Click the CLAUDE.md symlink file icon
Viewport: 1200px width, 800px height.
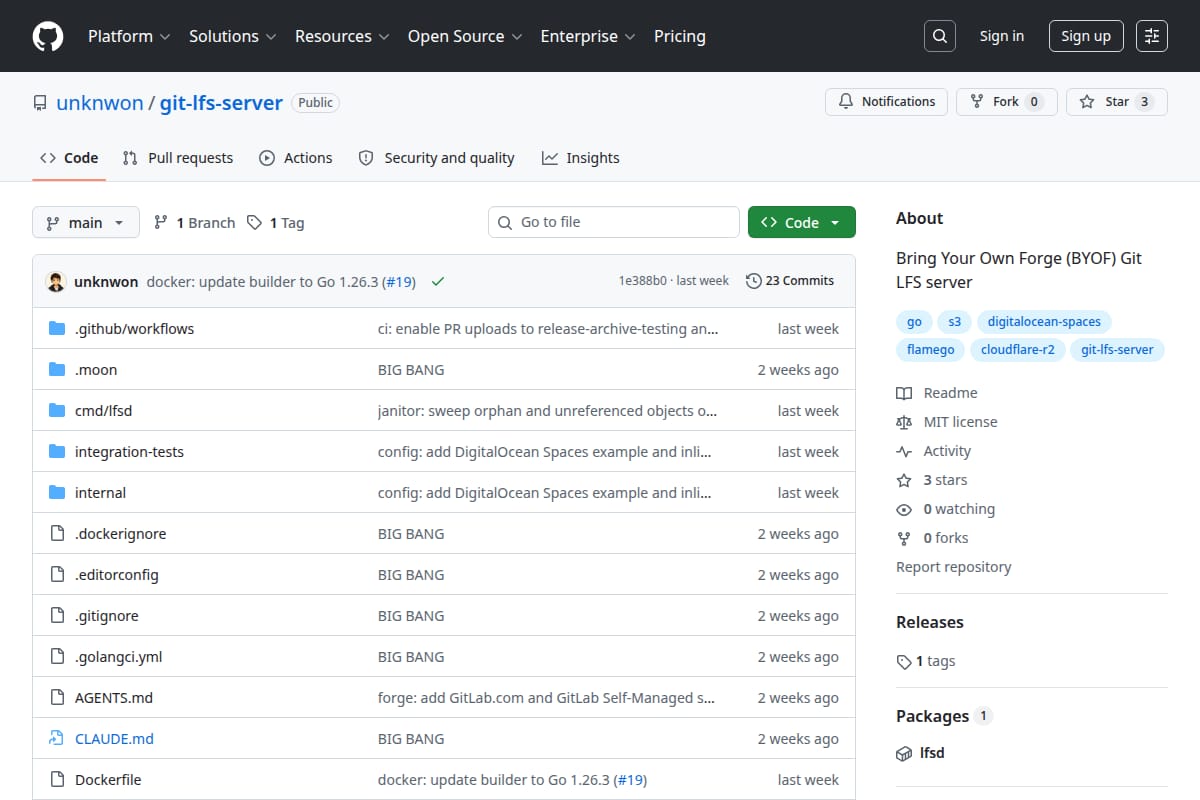point(57,739)
